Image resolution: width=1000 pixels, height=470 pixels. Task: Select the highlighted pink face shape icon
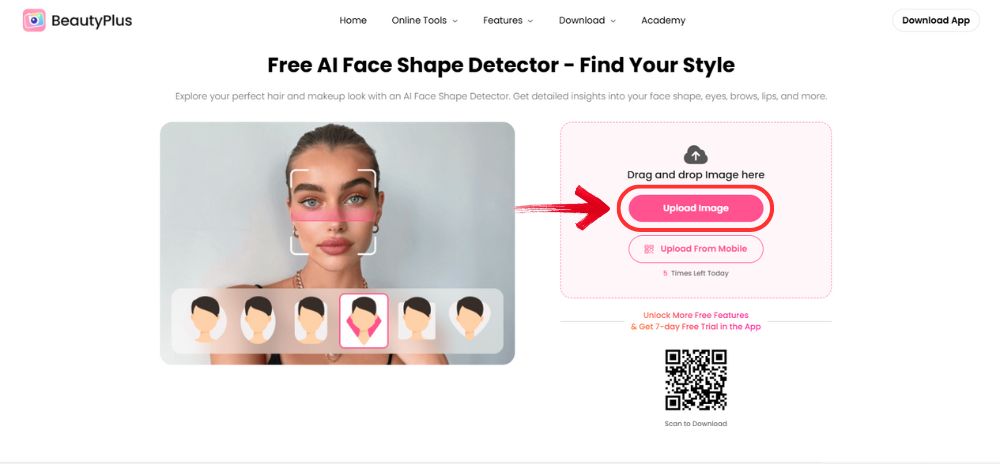pyautogui.click(x=364, y=320)
